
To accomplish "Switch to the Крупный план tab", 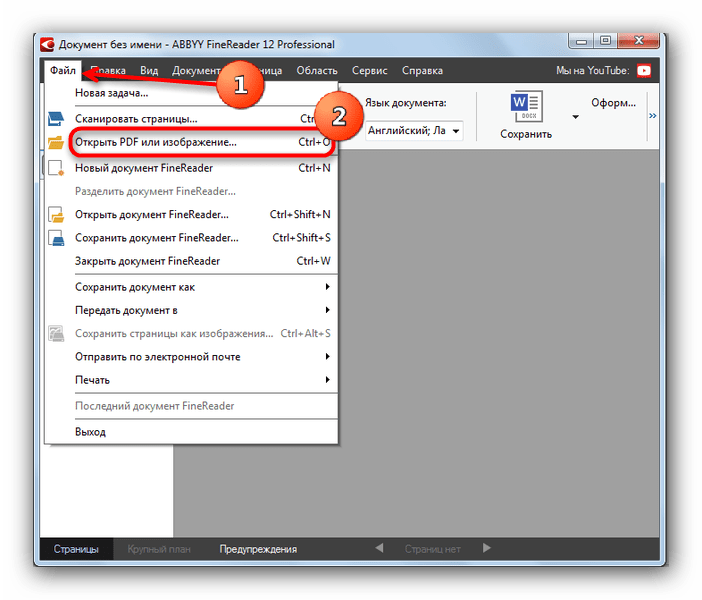I will (159, 549).
